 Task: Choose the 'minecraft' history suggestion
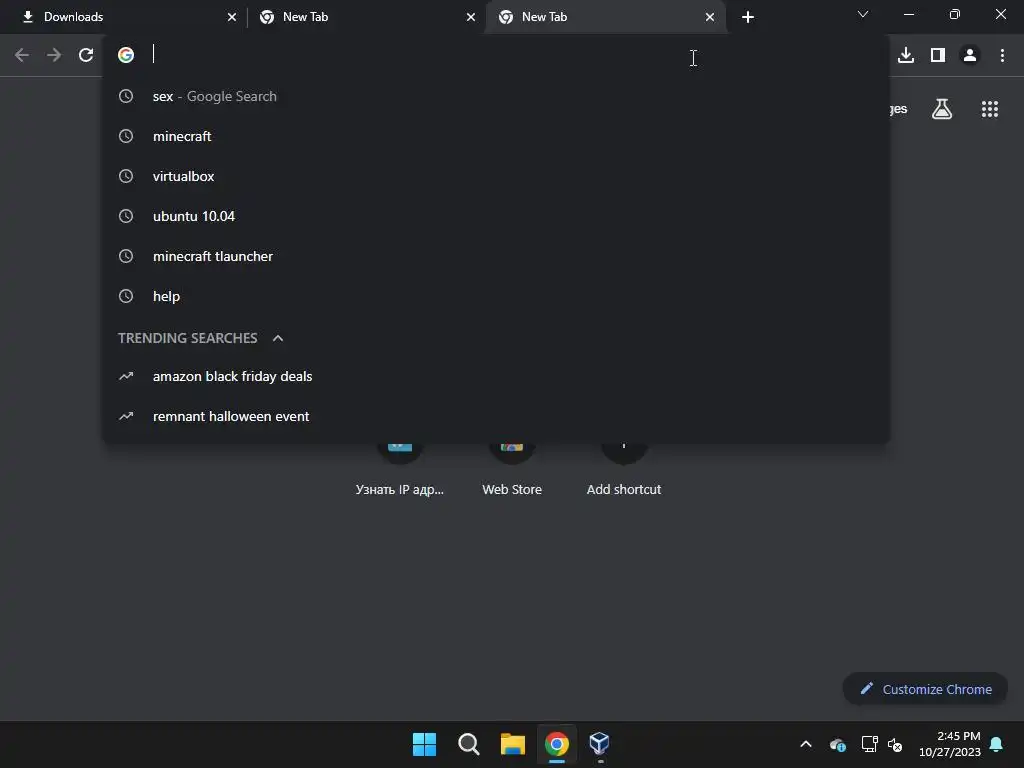click(496, 136)
